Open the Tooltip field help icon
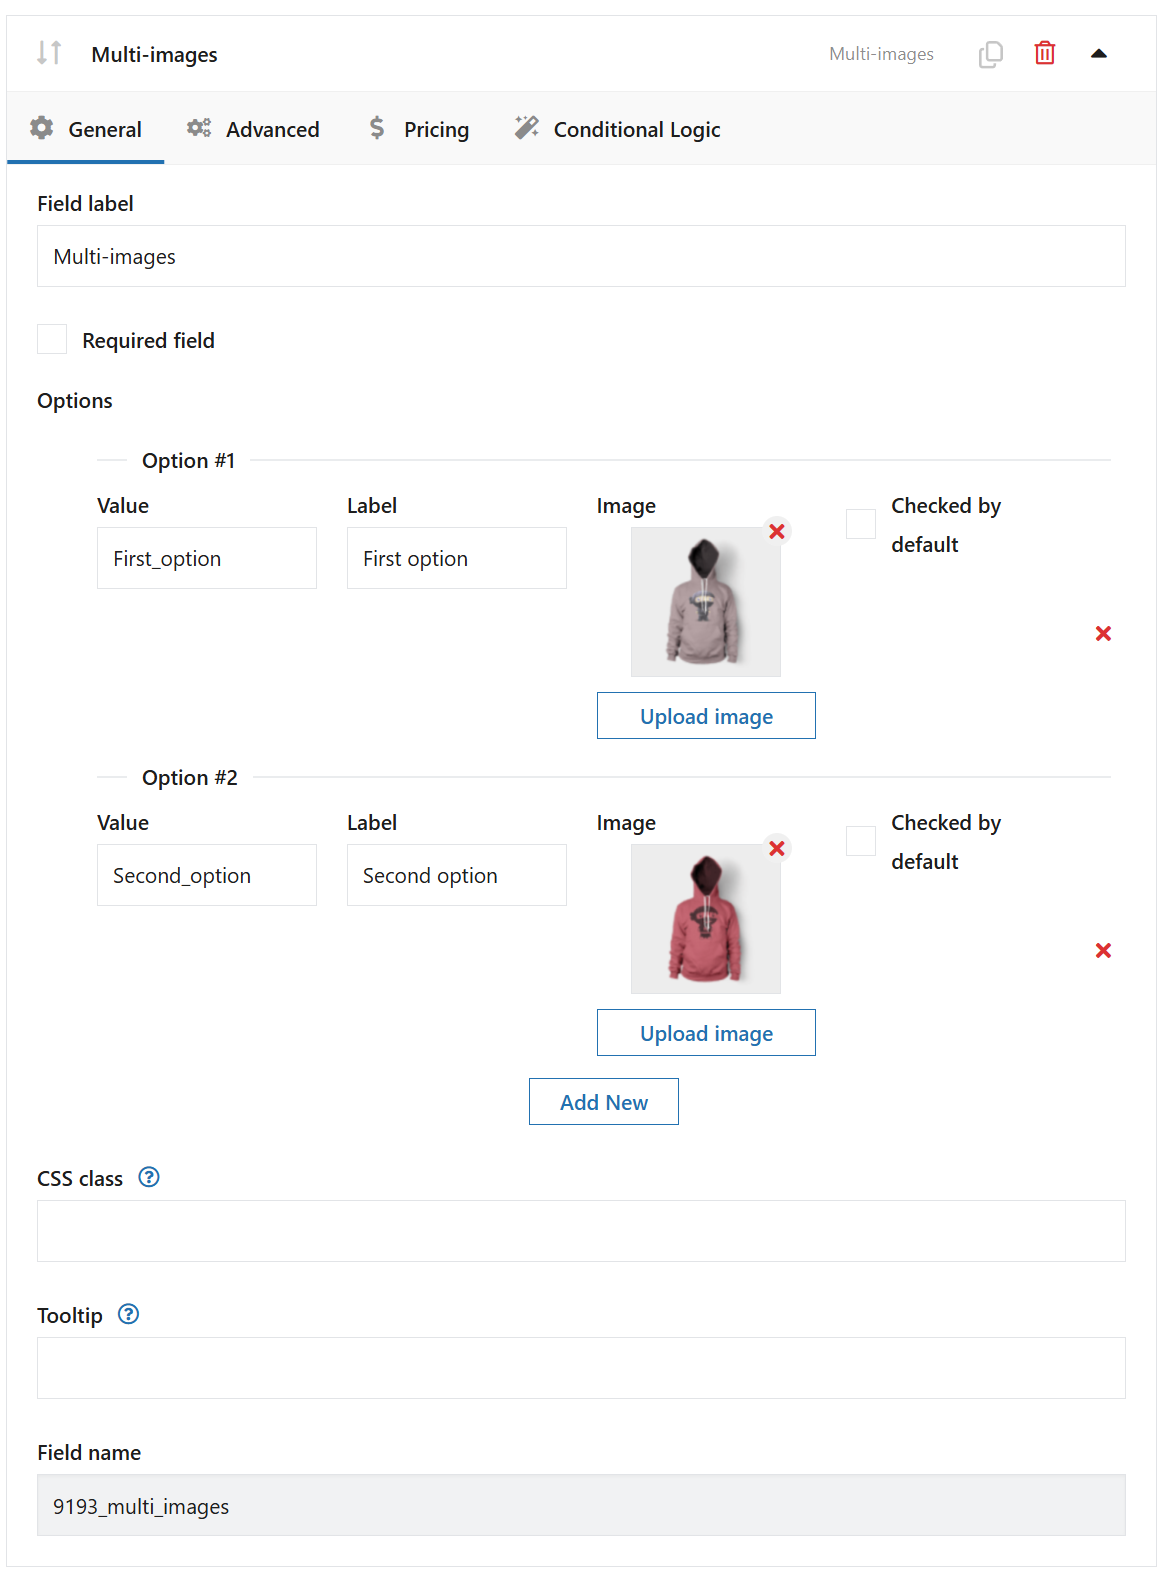 (x=127, y=1314)
